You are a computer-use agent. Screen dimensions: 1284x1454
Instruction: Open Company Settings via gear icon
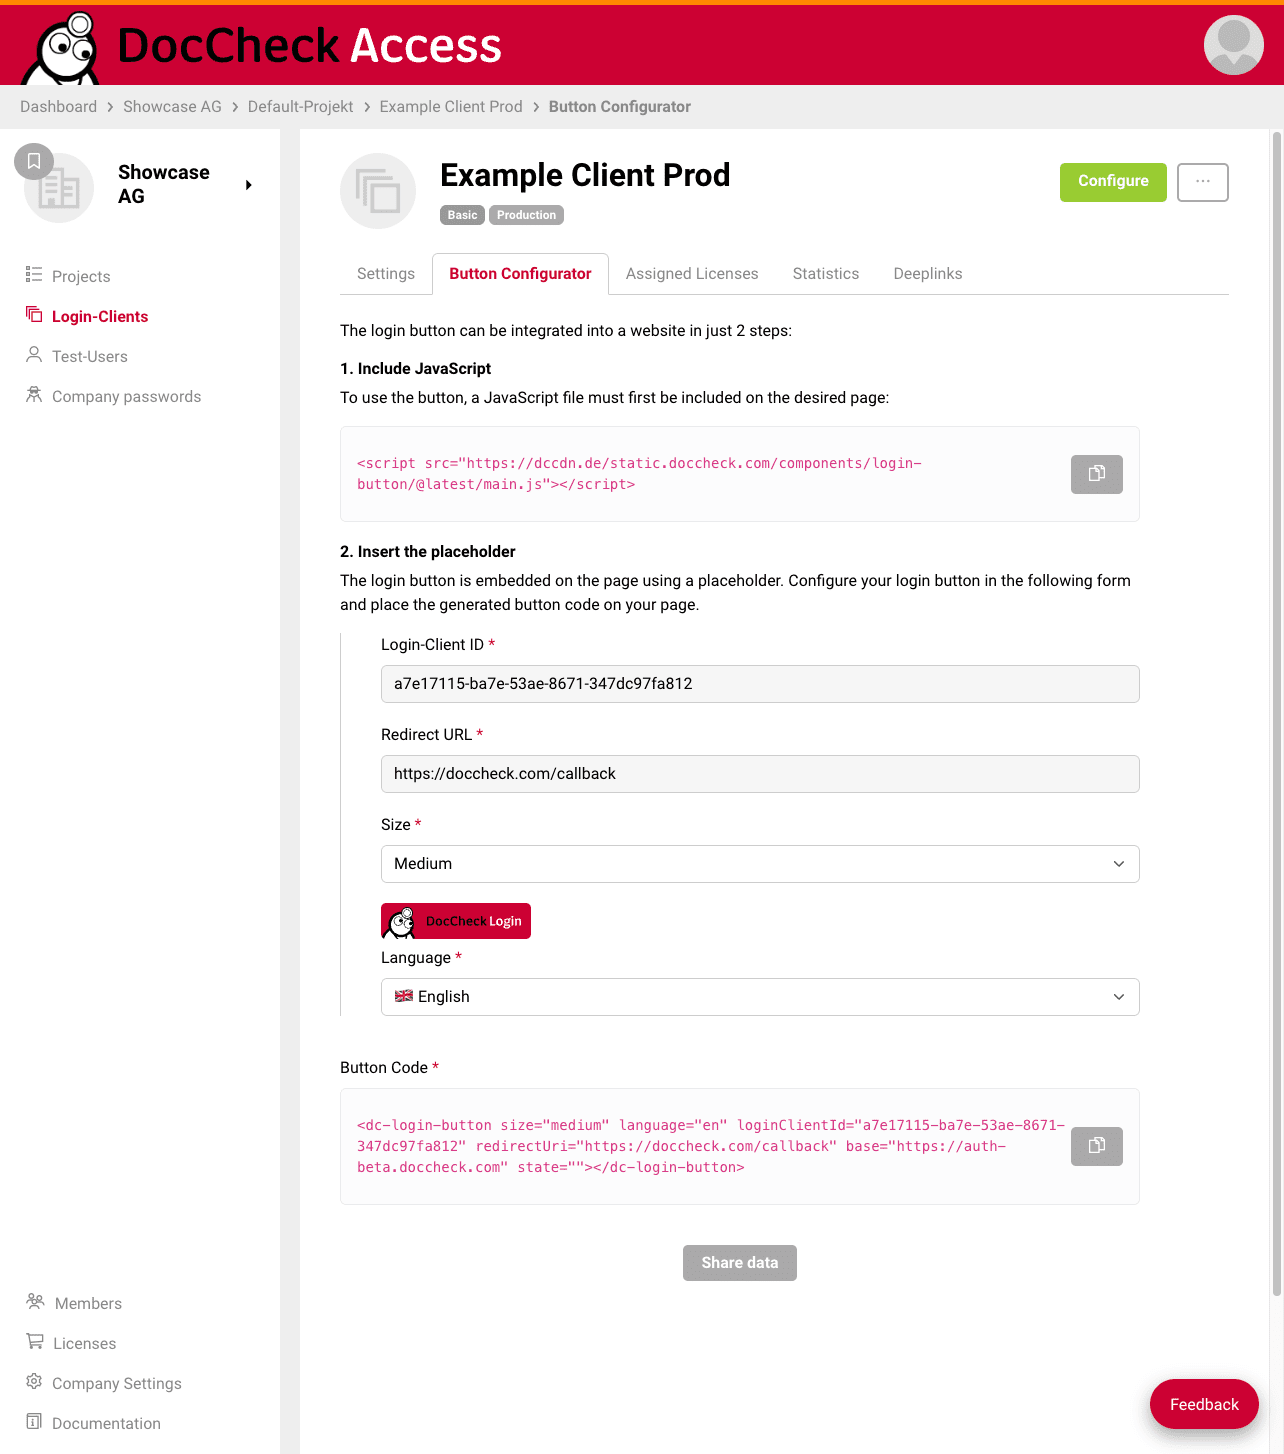(x=34, y=1382)
